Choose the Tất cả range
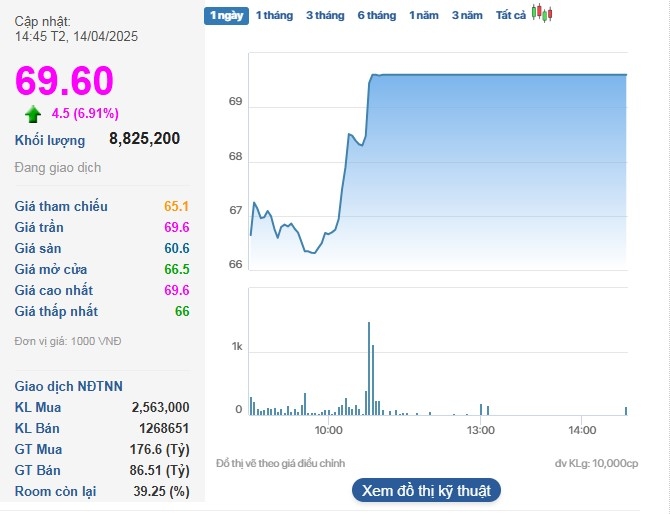 [x=511, y=15]
